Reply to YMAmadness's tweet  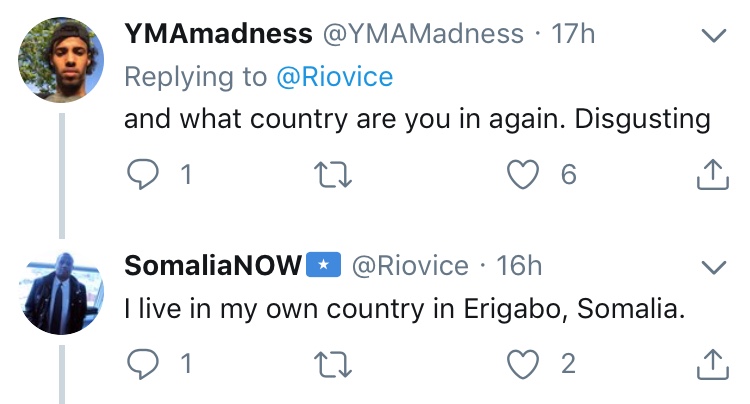(144, 176)
